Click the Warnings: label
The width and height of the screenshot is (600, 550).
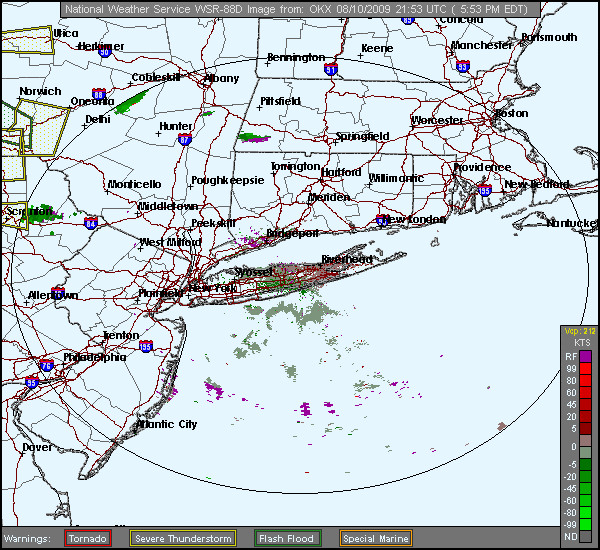[27, 539]
